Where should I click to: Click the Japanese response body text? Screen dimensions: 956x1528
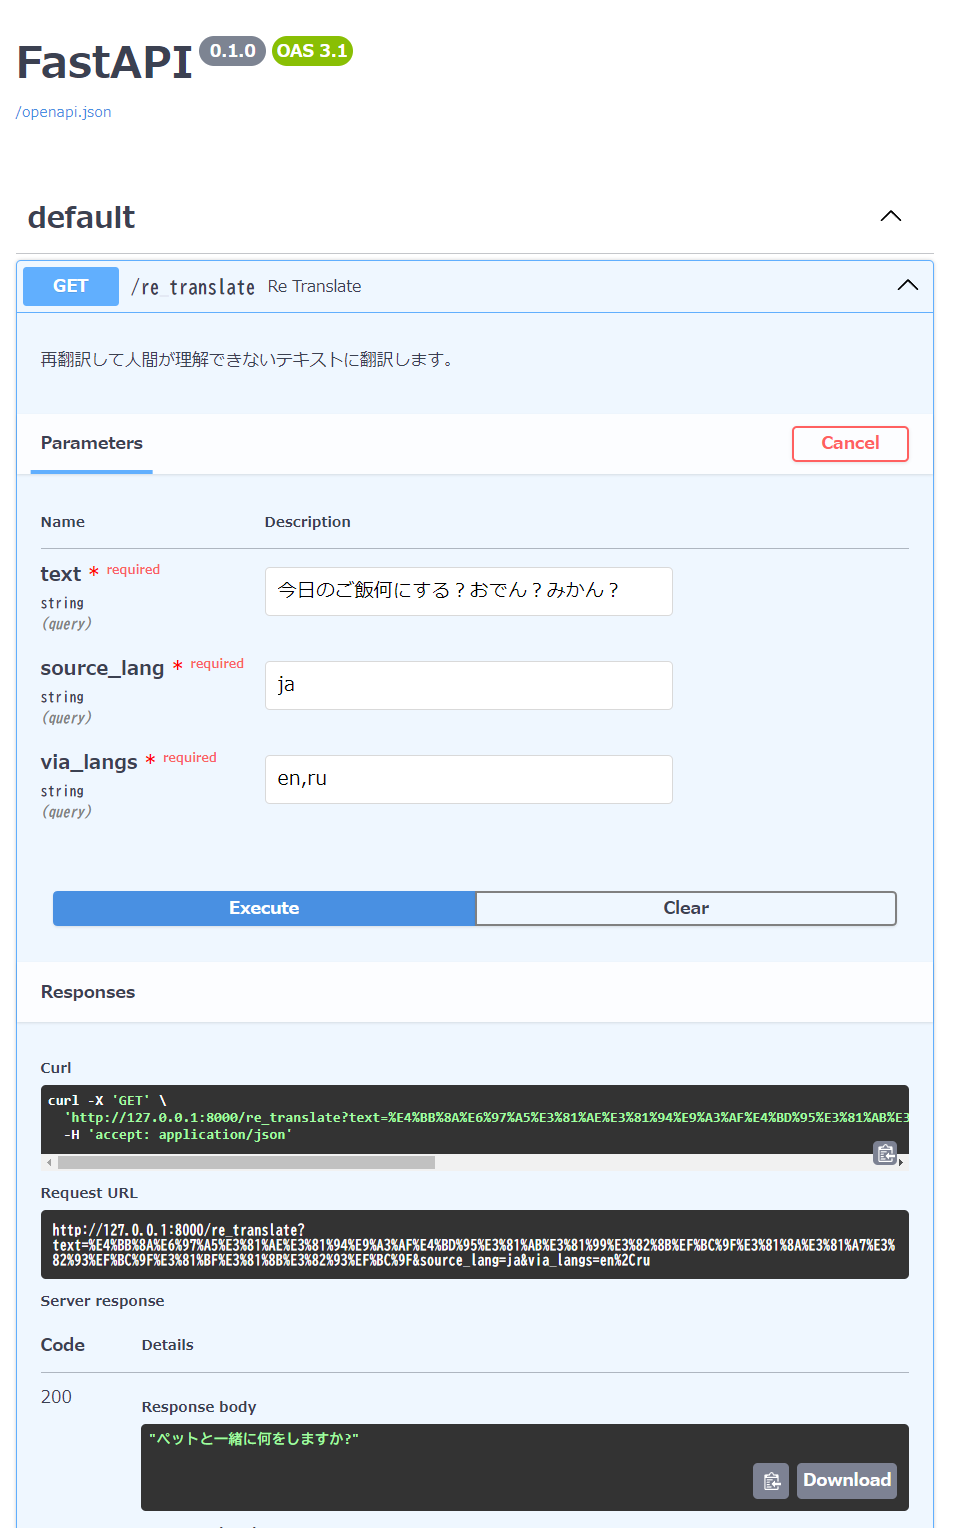pos(254,1439)
